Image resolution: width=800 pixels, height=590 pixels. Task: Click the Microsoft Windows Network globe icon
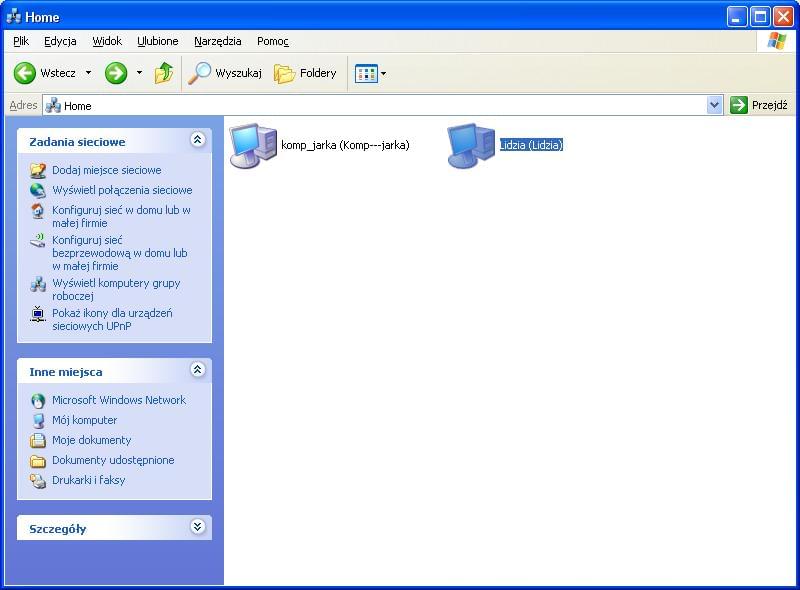[38, 401]
